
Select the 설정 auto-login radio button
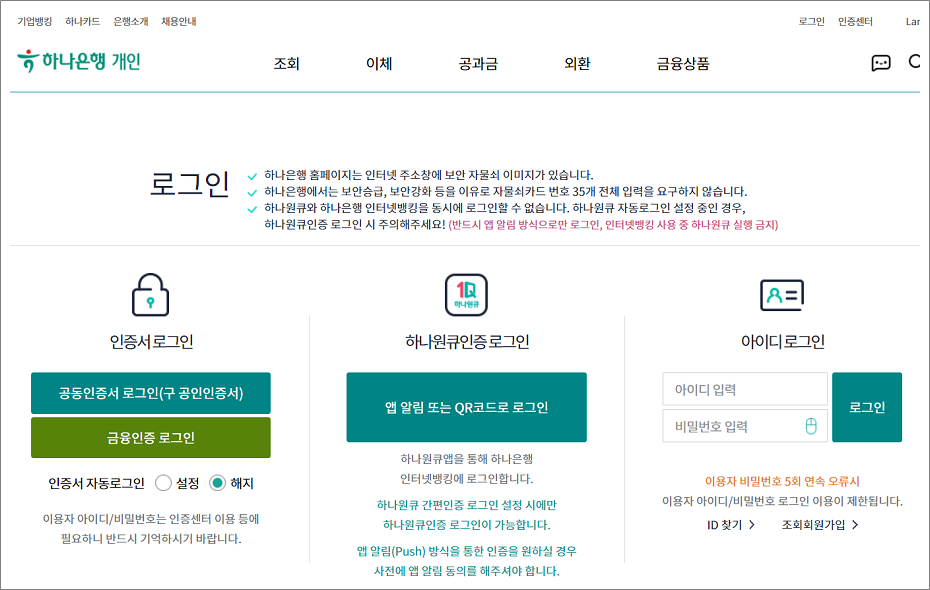163,483
